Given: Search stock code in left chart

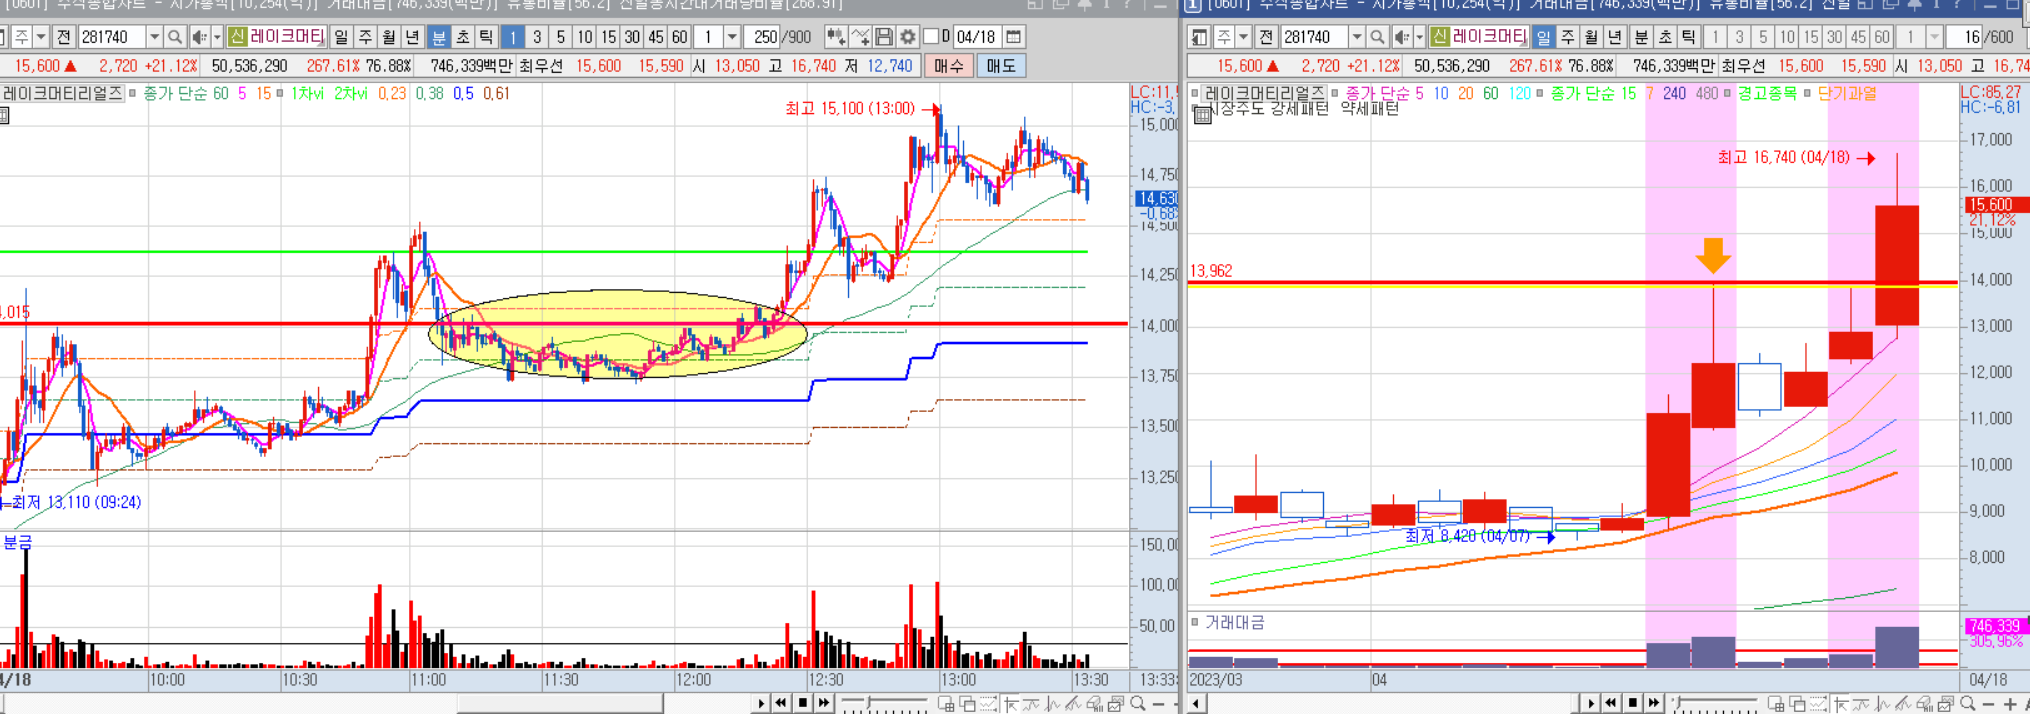Looking at the screenshot, I should point(175,37).
